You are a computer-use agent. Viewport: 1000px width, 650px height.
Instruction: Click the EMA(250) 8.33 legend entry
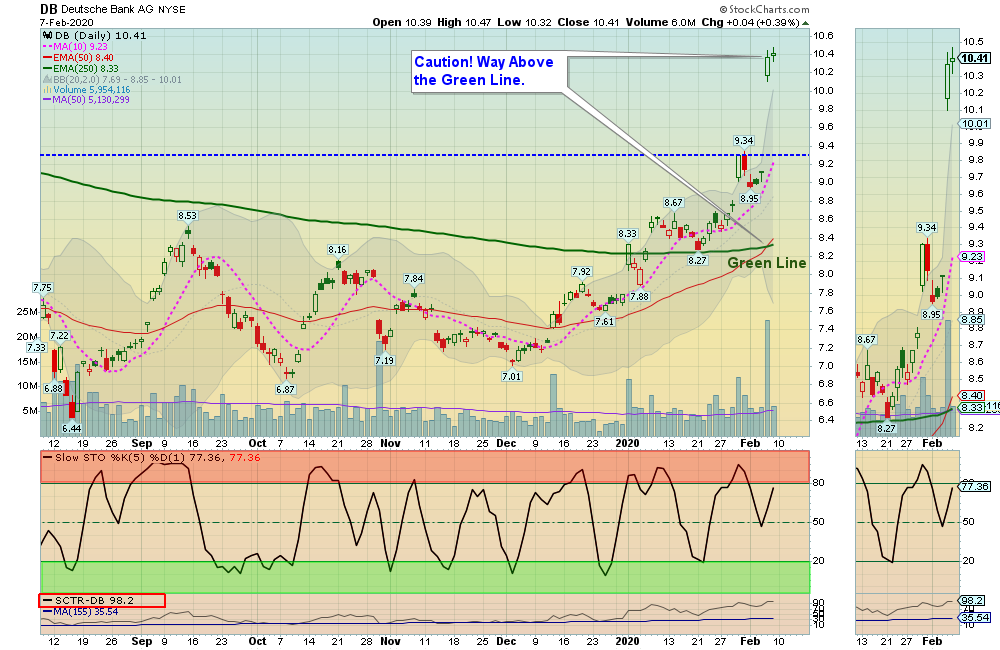coord(80,68)
